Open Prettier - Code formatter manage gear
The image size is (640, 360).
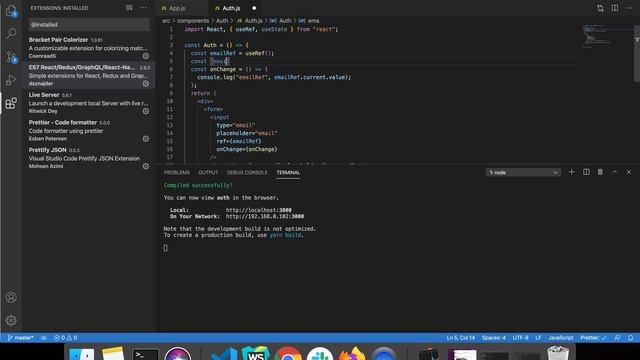coord(146,139)
